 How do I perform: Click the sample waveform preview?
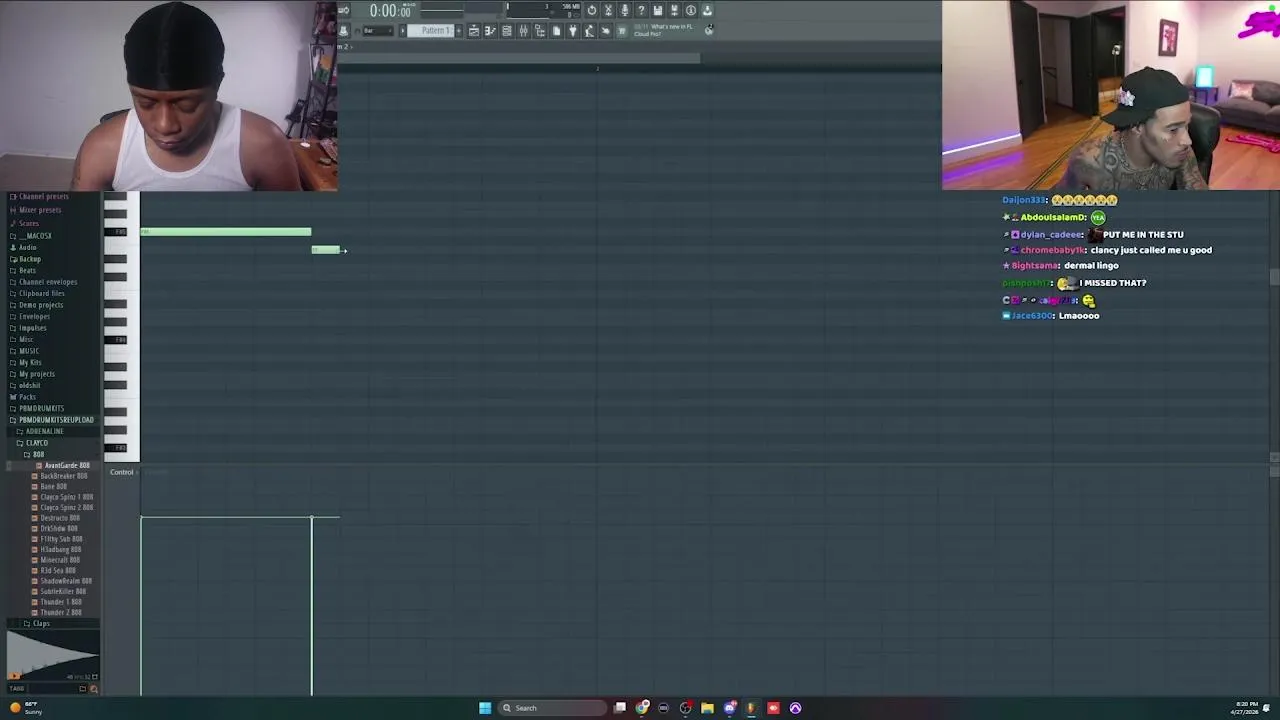click(53, 656)
